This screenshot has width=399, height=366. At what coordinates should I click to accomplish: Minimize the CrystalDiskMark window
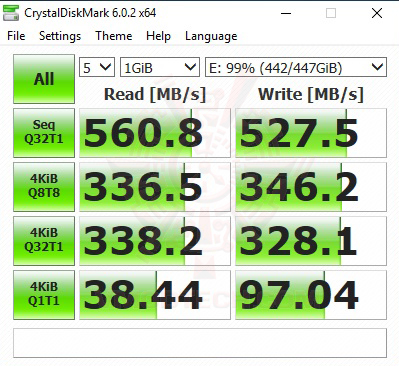[286, 13]
